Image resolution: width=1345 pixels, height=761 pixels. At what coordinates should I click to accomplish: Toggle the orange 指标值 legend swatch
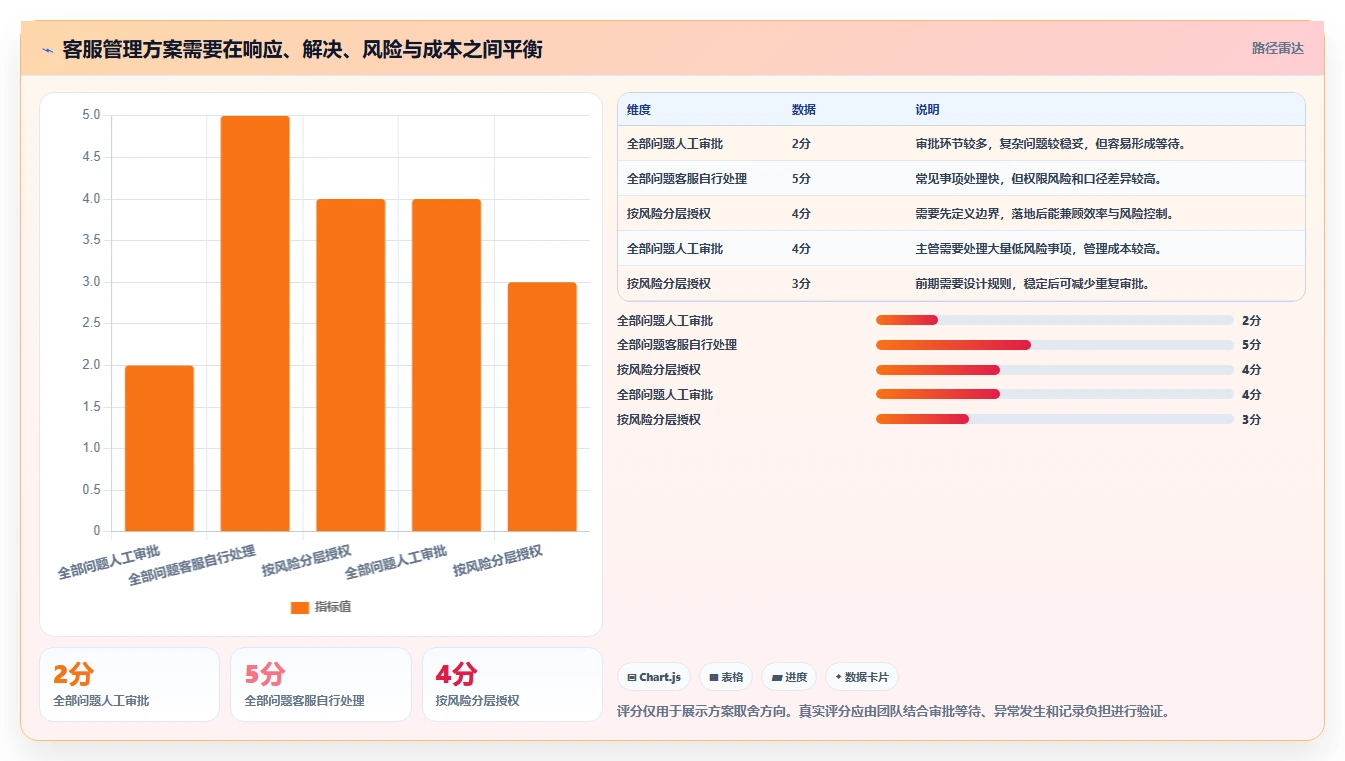[300, 607]
